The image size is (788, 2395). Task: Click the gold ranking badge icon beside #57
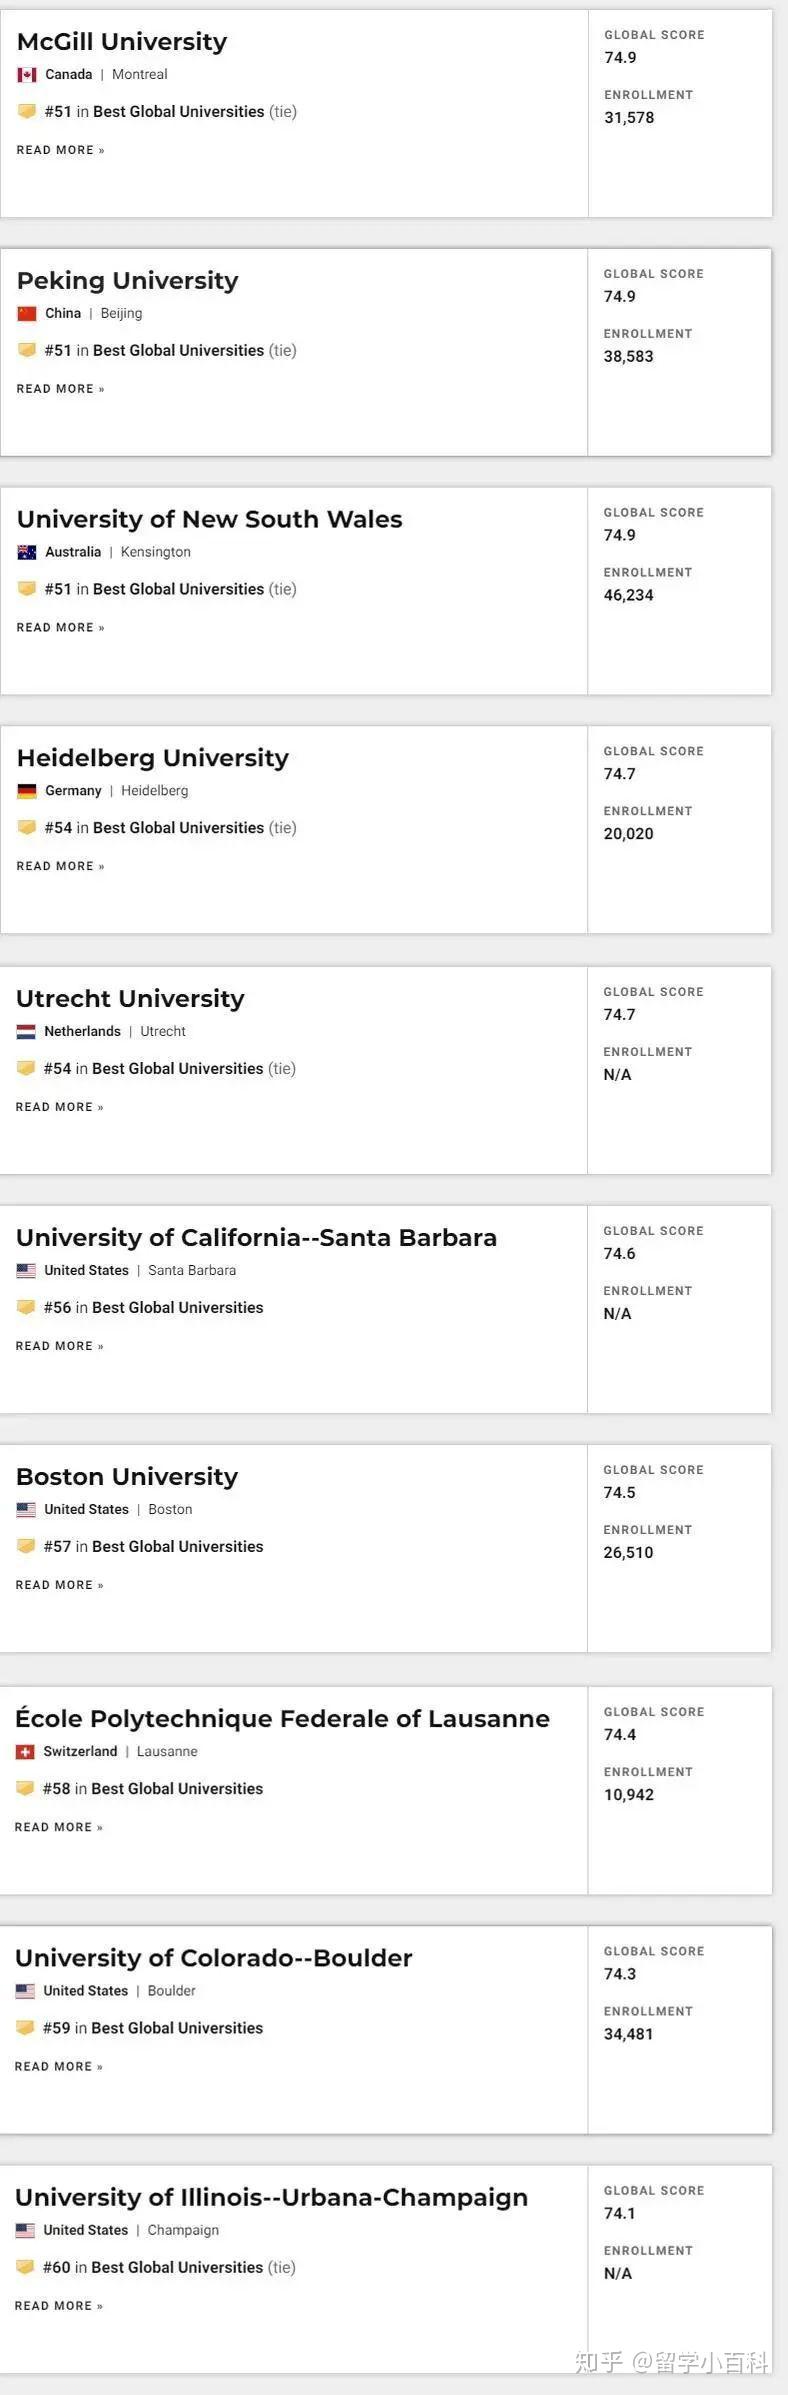[x=26, y=1546]
